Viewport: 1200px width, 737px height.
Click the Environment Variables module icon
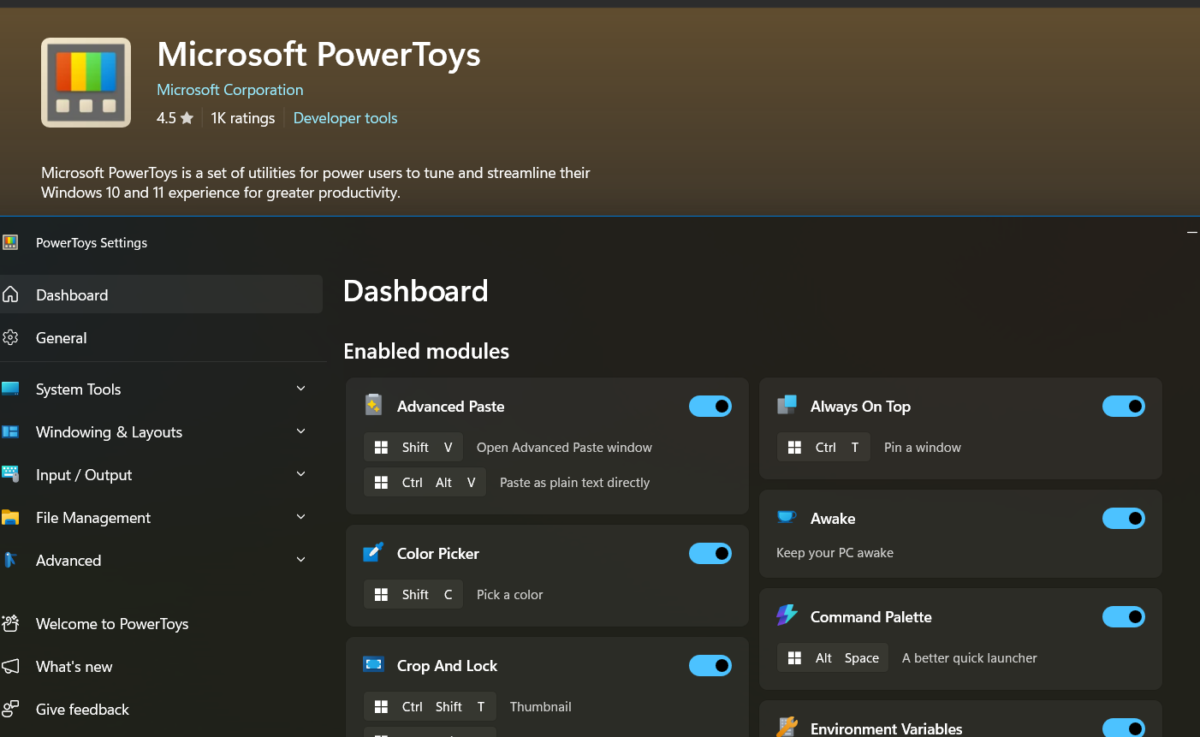[787, 728]
